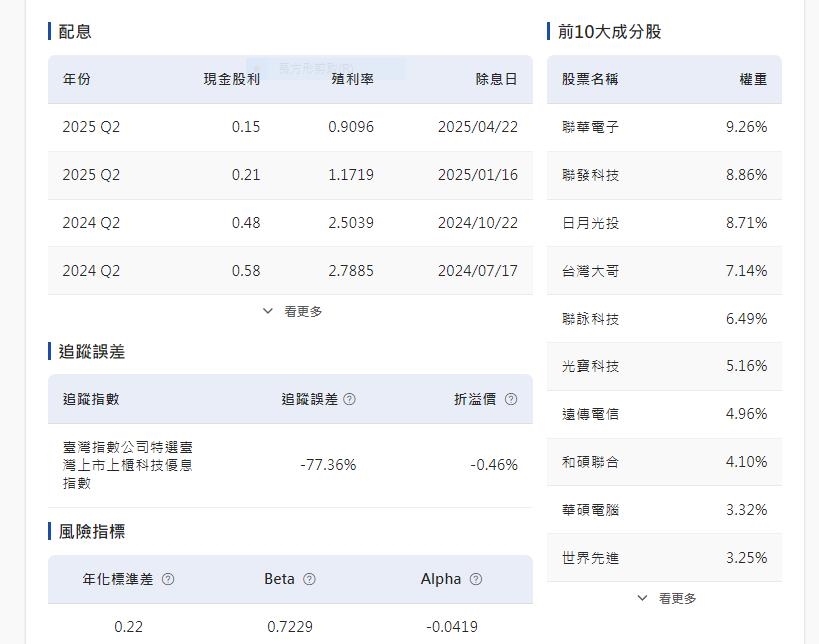
Task: Click tracking index name 臺灣指數公司特選
Action: pos(127,465)
